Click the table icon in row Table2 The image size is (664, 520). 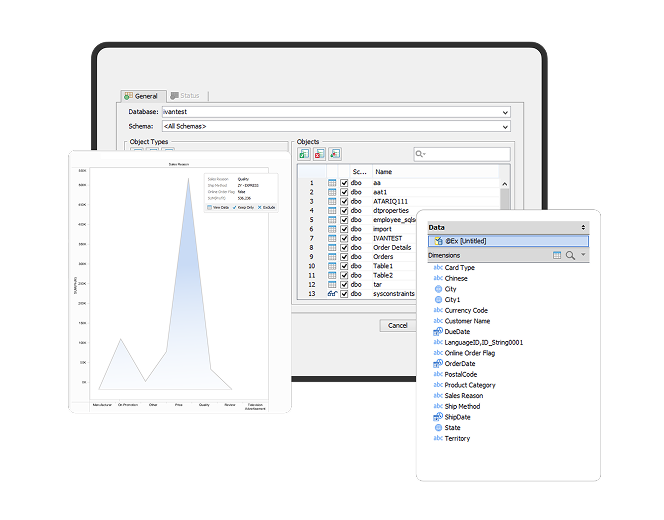point(332,275)
